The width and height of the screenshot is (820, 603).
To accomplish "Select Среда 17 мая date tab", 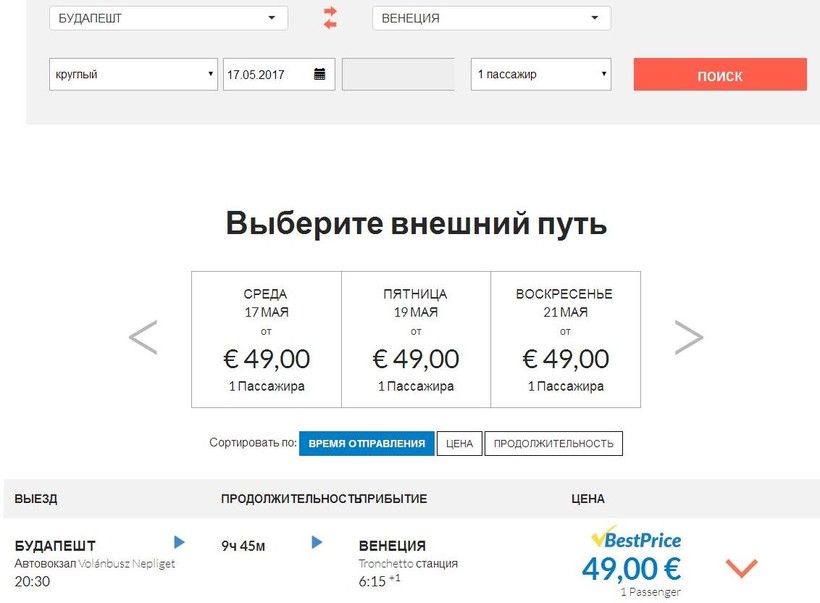I will point(265,340).
